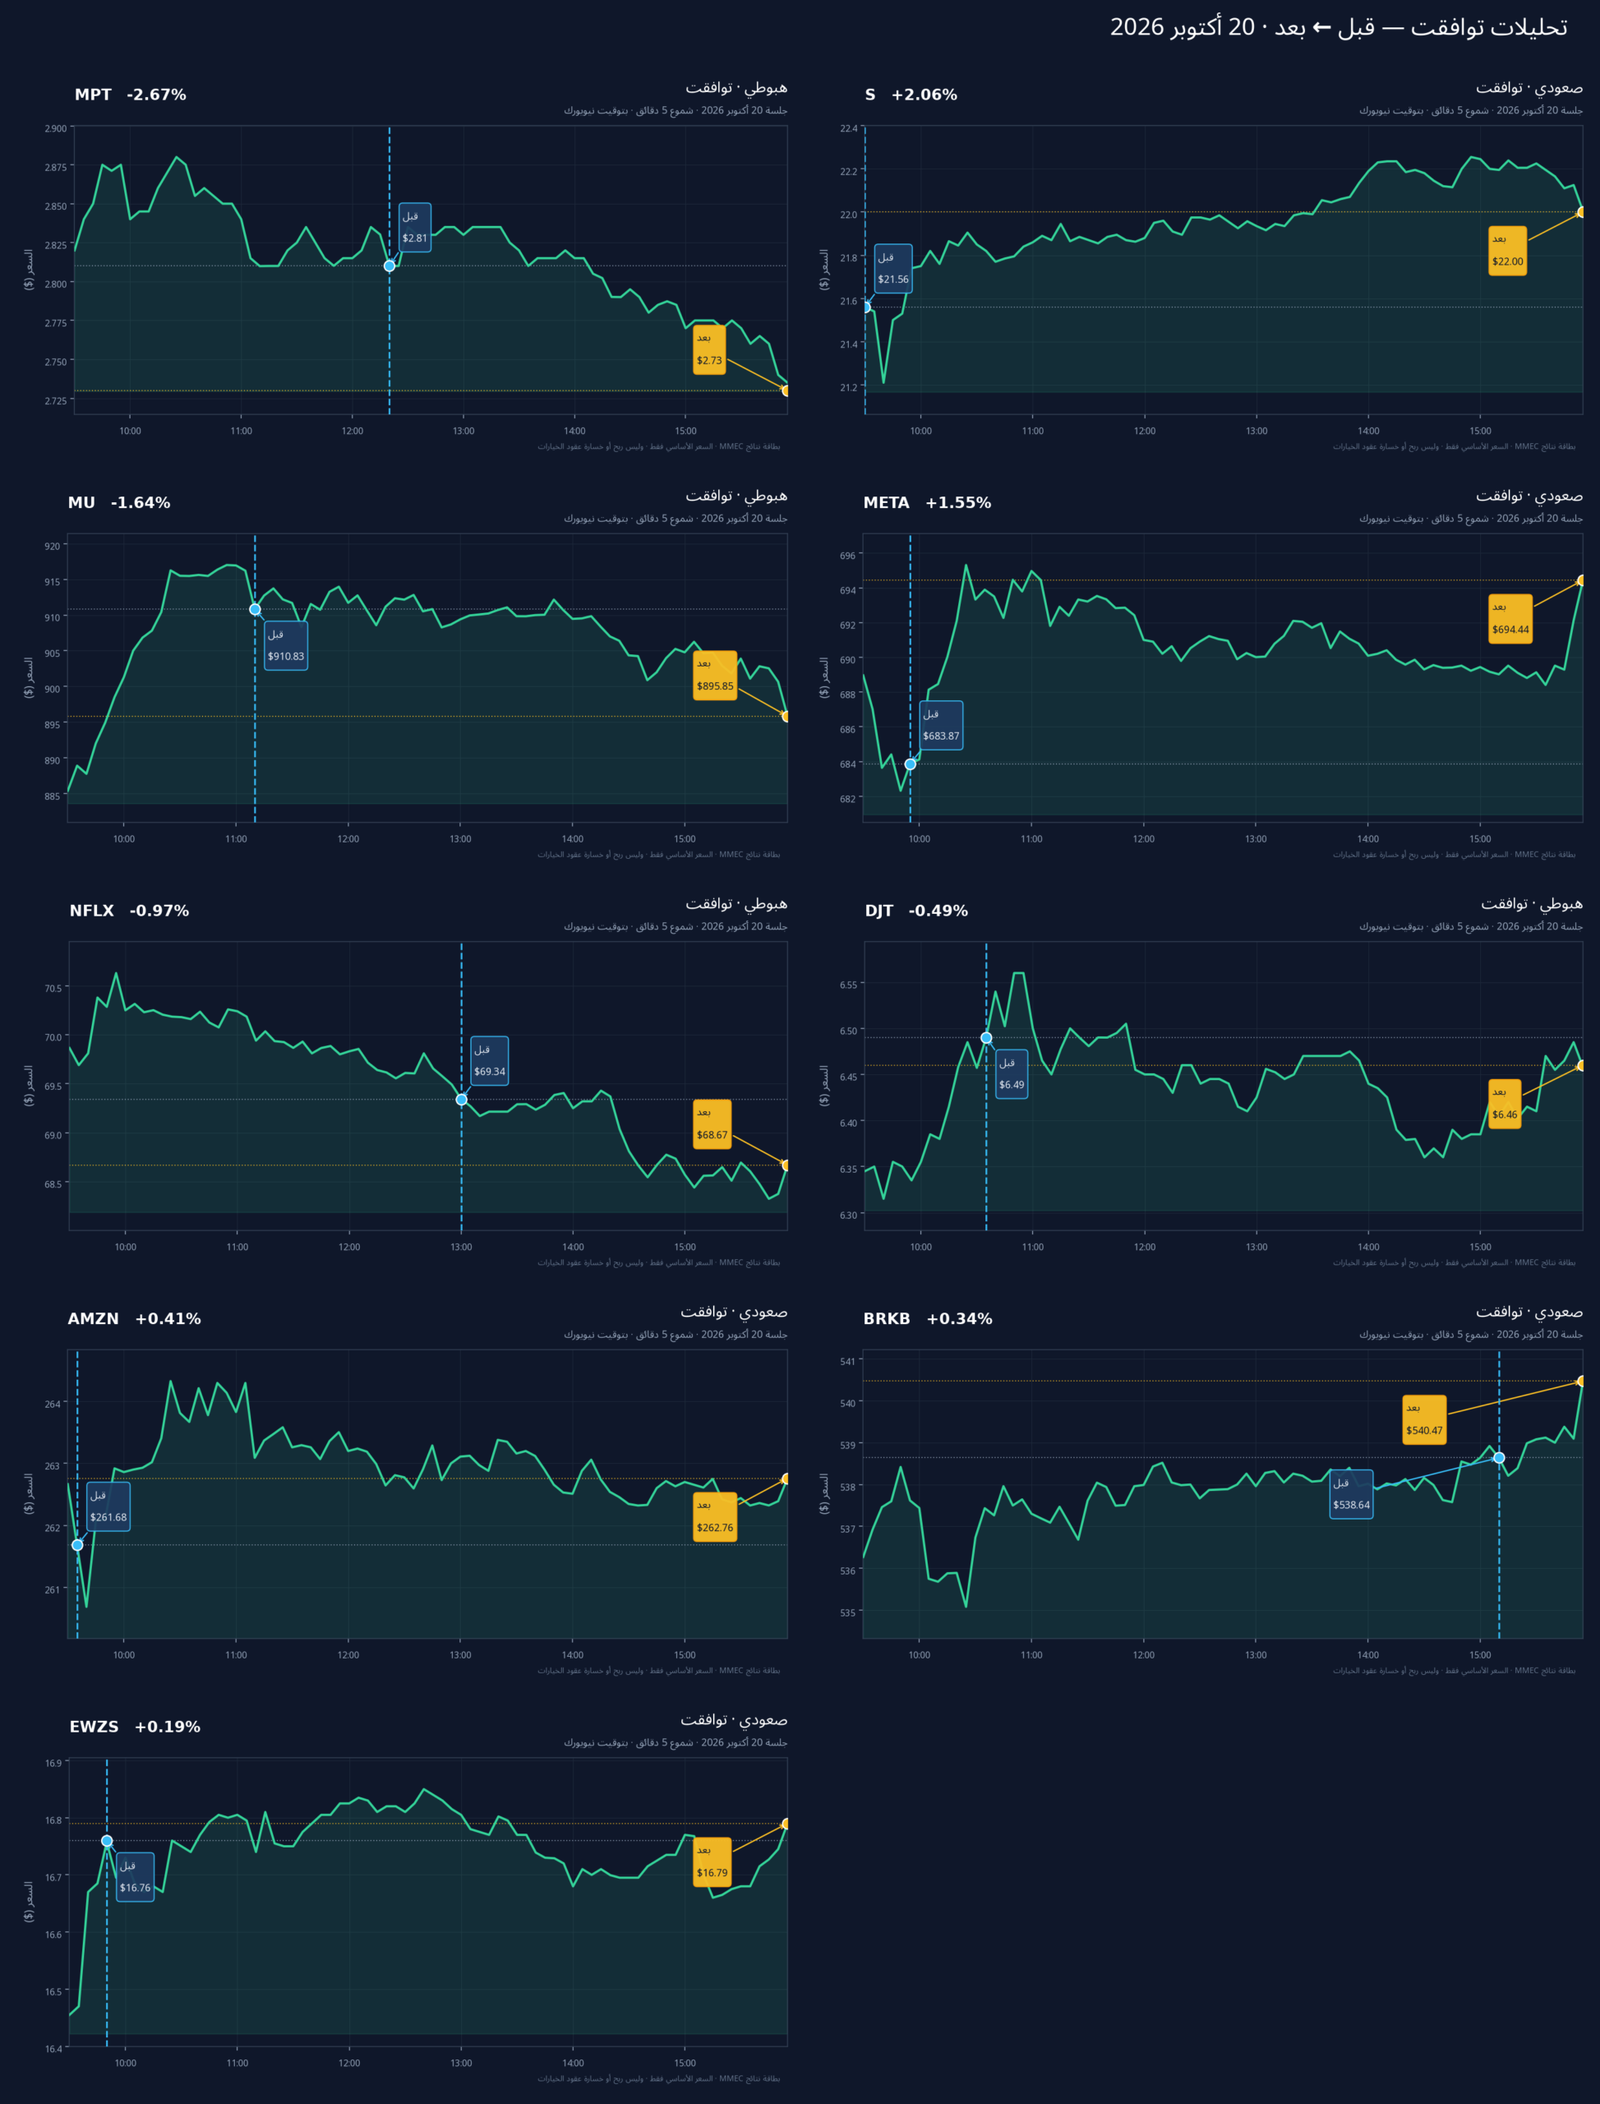This screenshot has width=1600, height=2104.
Task: Click the blue entry dot on DJT chart
Action: click(986, 1038)
